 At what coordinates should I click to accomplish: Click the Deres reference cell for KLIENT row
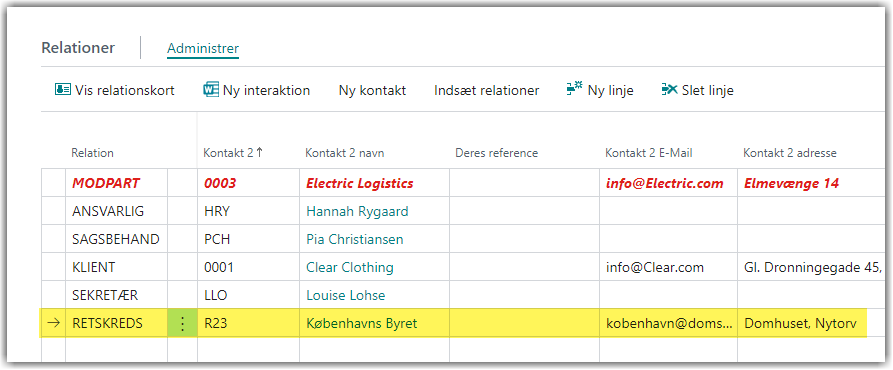(x=524, y=267)
